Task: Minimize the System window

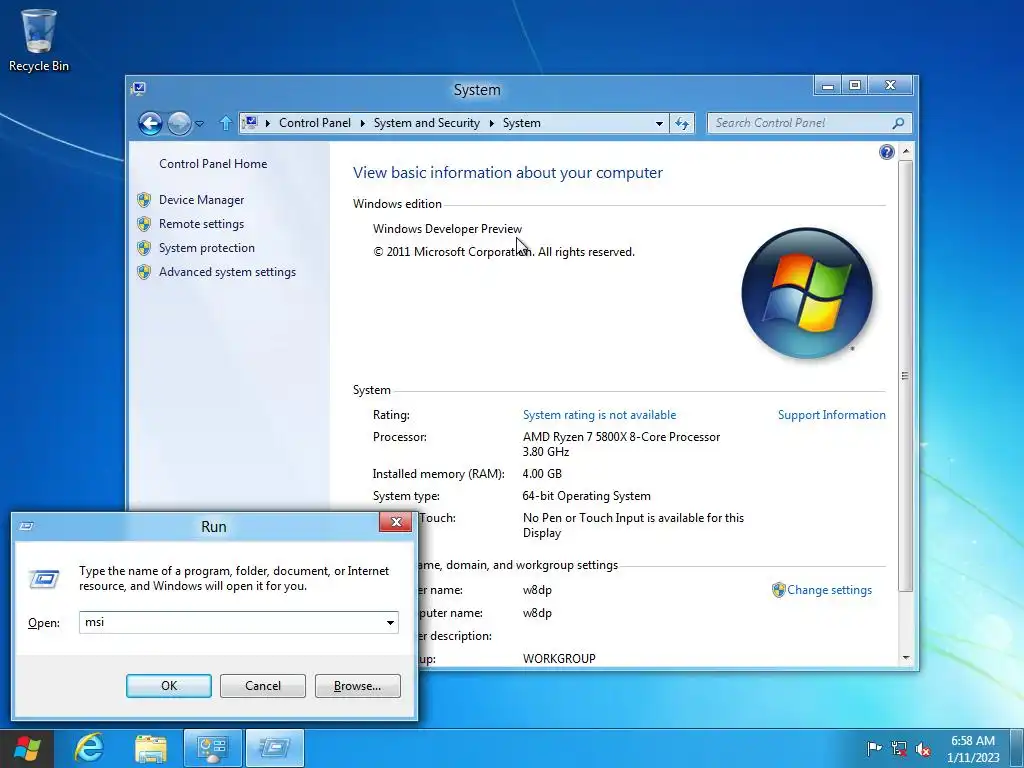Action: (828, 86)
